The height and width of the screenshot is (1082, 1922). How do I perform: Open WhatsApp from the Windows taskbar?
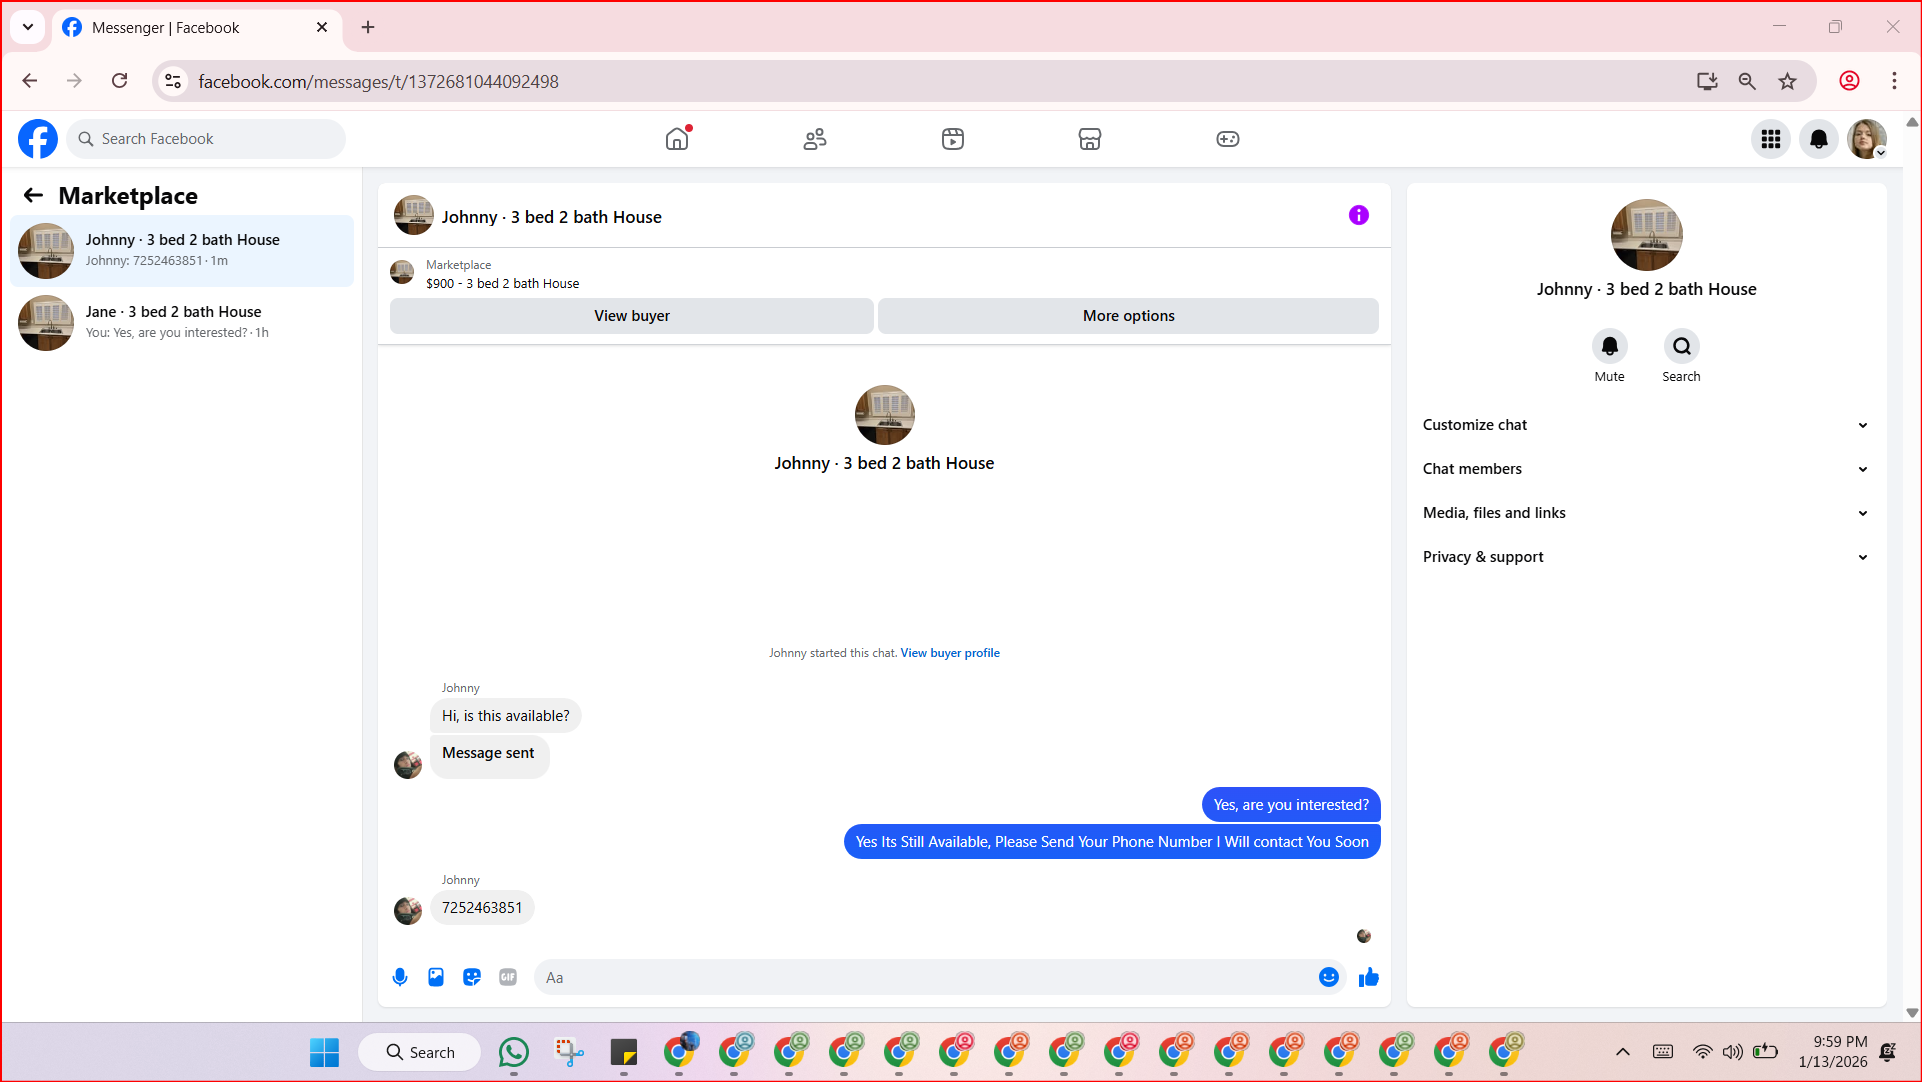point(513,1052)
